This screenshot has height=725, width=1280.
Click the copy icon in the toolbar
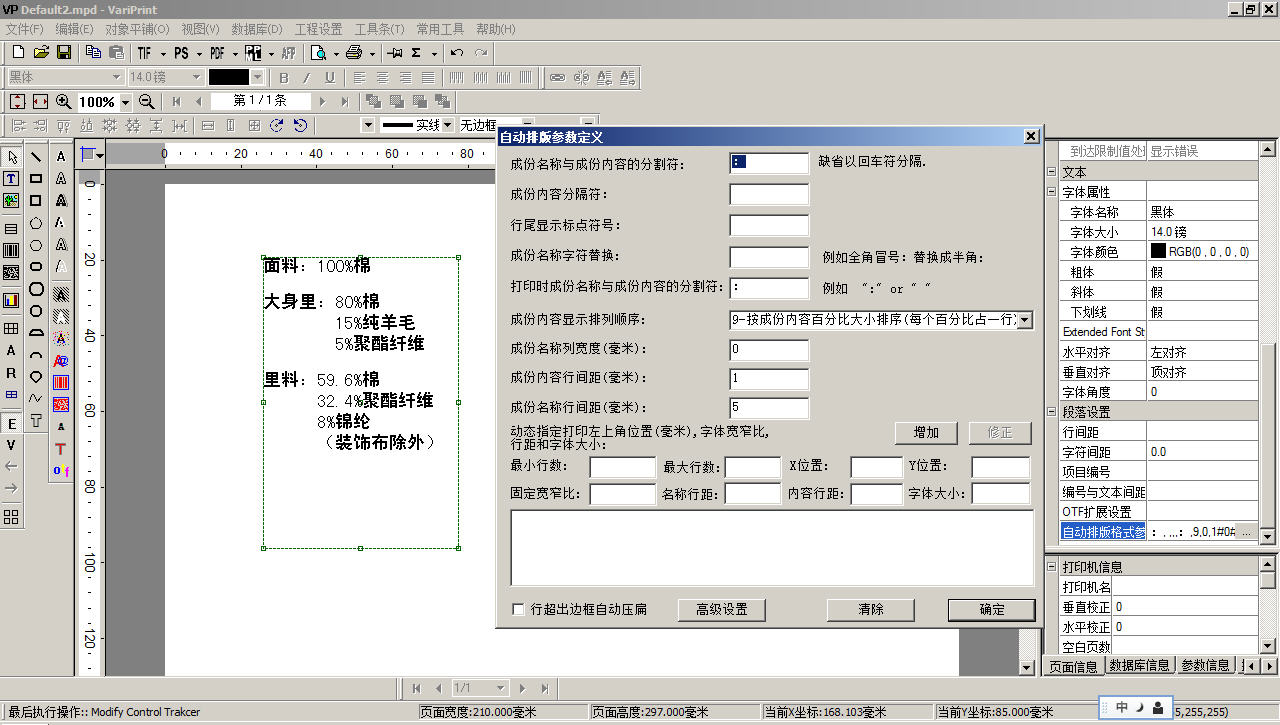(94, 52)
